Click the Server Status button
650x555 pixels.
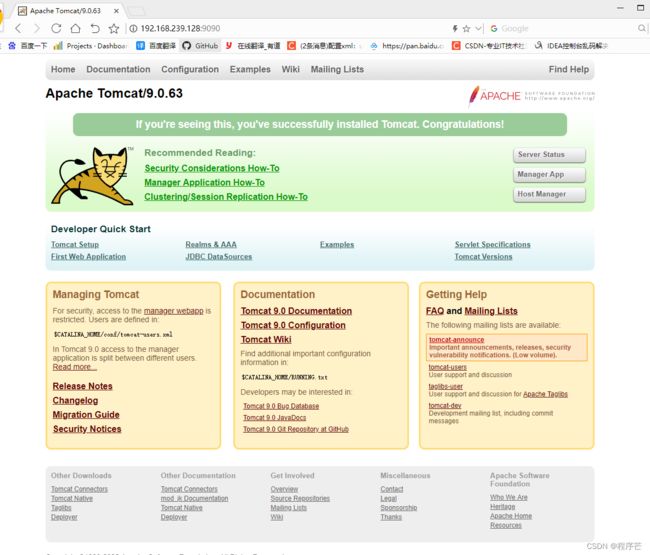click(549, 155)
